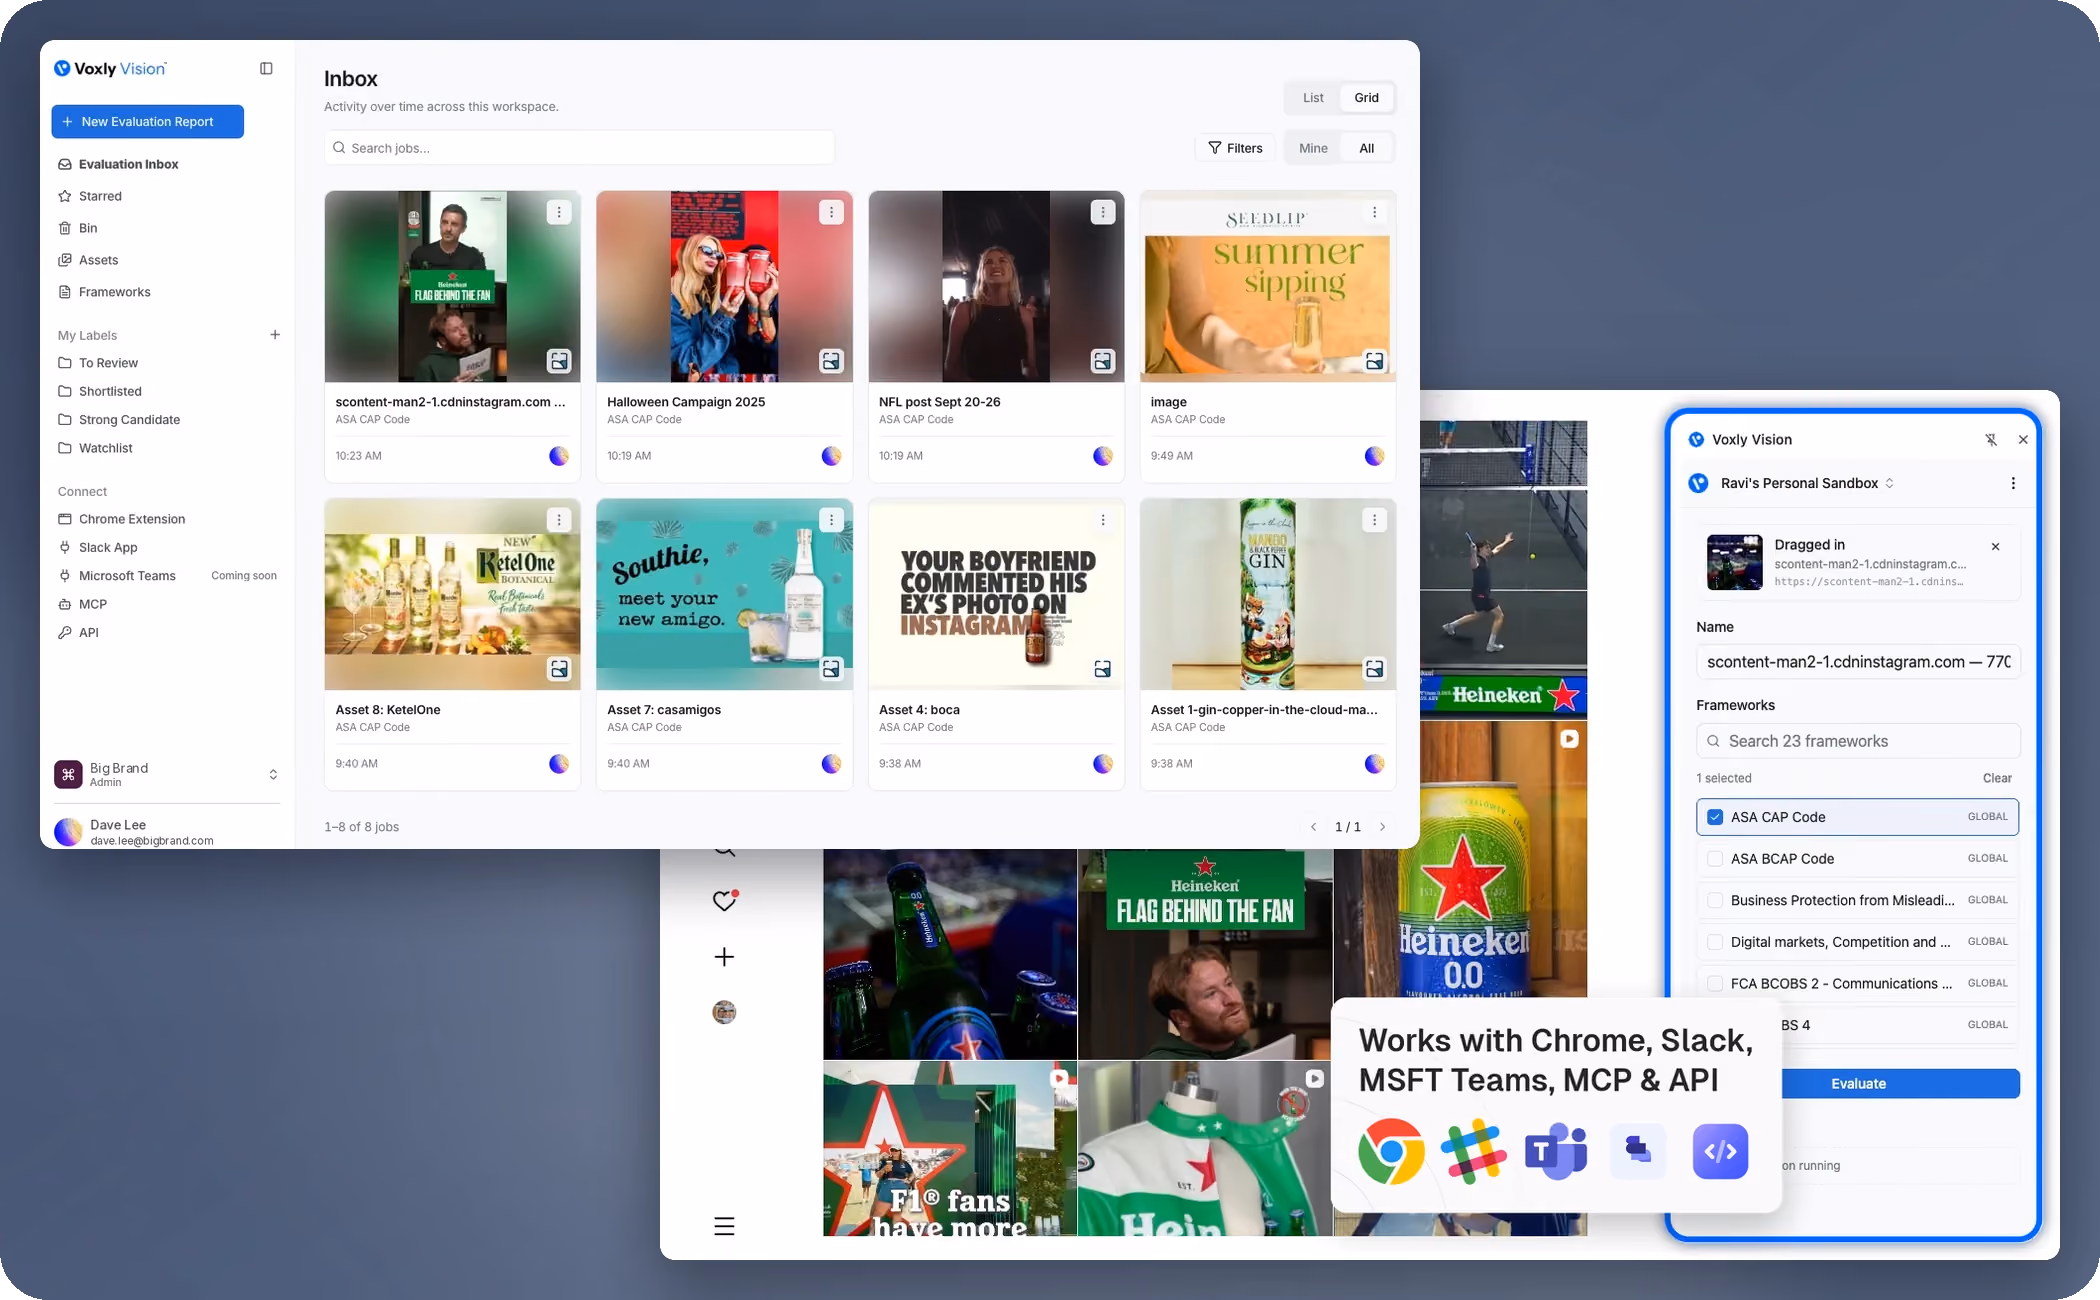Open Starred in sidebar
Viewport: 2100px width, 1300px height.
coord(100,196)
